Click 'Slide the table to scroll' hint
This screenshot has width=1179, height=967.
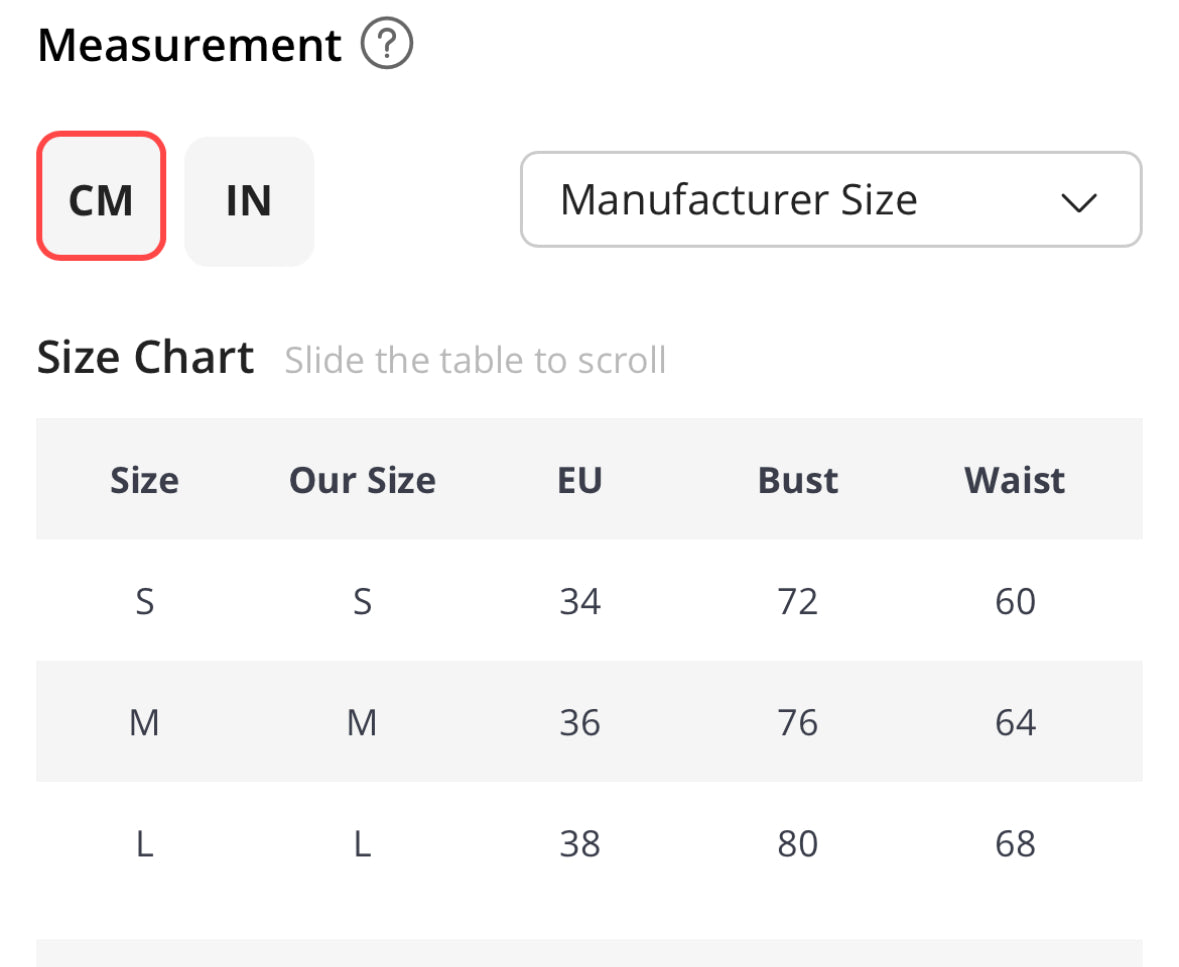[475, 360]
